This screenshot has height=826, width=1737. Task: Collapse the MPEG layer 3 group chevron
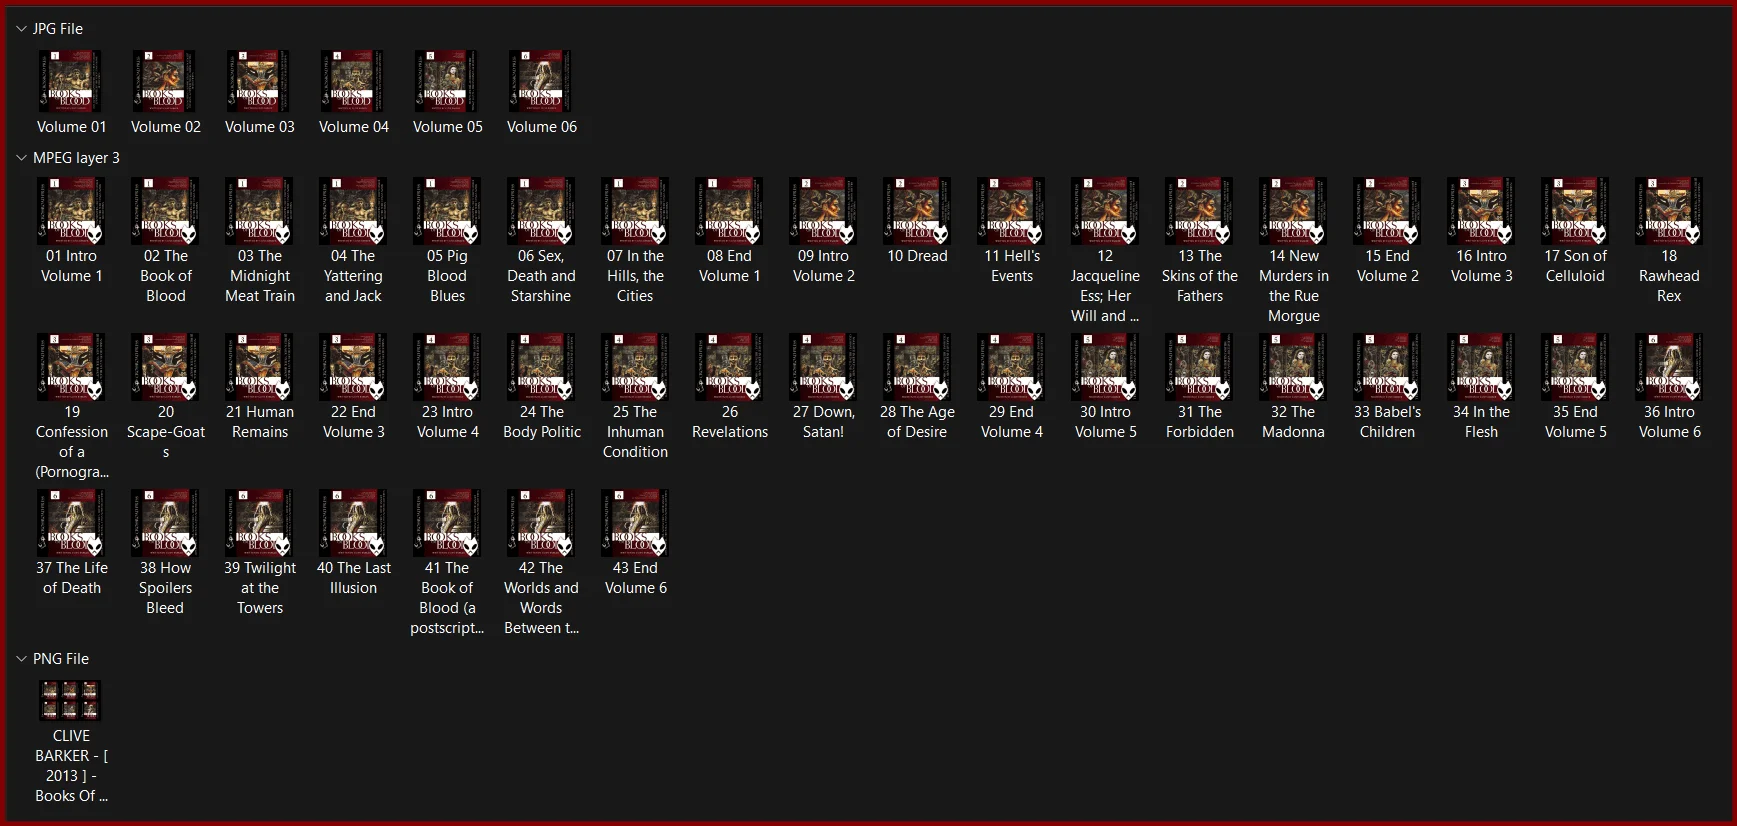point(21,158)
